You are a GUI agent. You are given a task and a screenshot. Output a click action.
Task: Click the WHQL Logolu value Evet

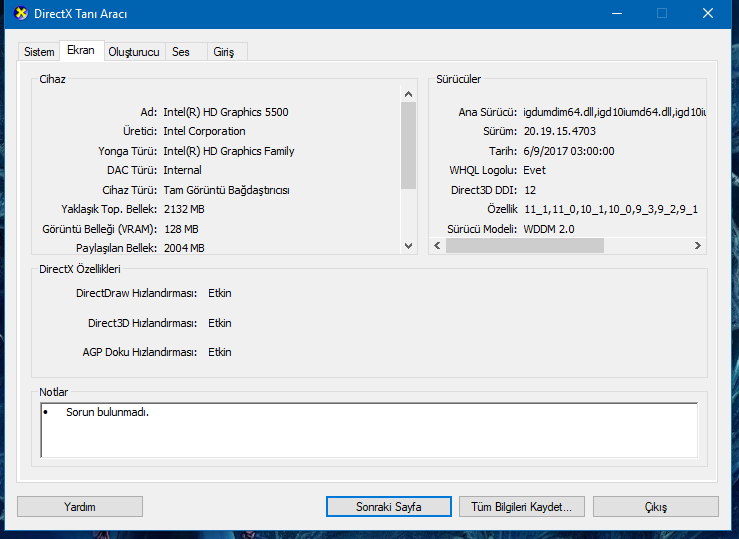(534, 170)
